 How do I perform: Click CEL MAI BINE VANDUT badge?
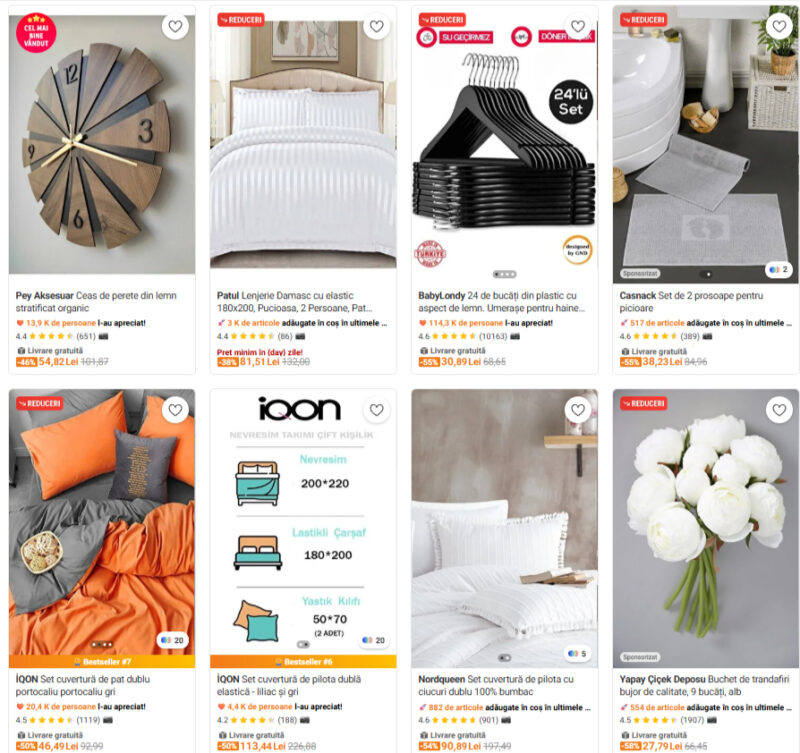pos(36,33)
